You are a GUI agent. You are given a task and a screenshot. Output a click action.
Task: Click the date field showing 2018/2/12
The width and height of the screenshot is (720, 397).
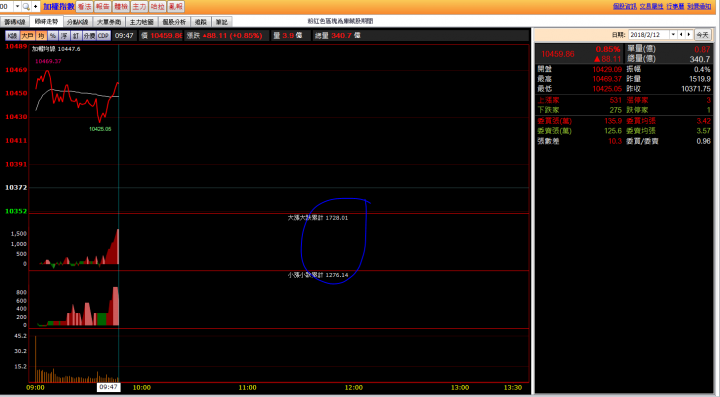[x=649, y=35]
